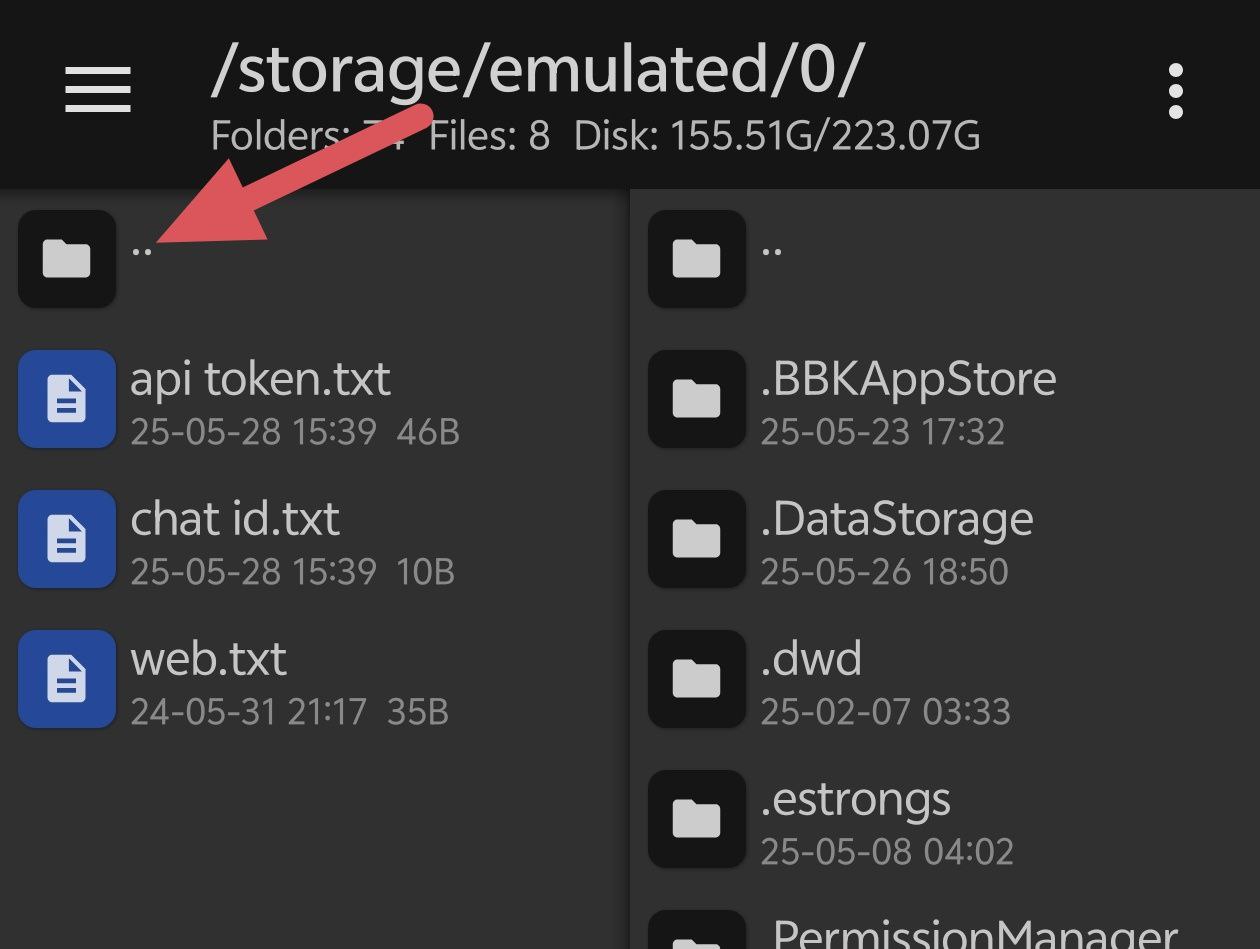Select the chat id.txt filename
The image size is (1260, 949).
click(235, 520)
